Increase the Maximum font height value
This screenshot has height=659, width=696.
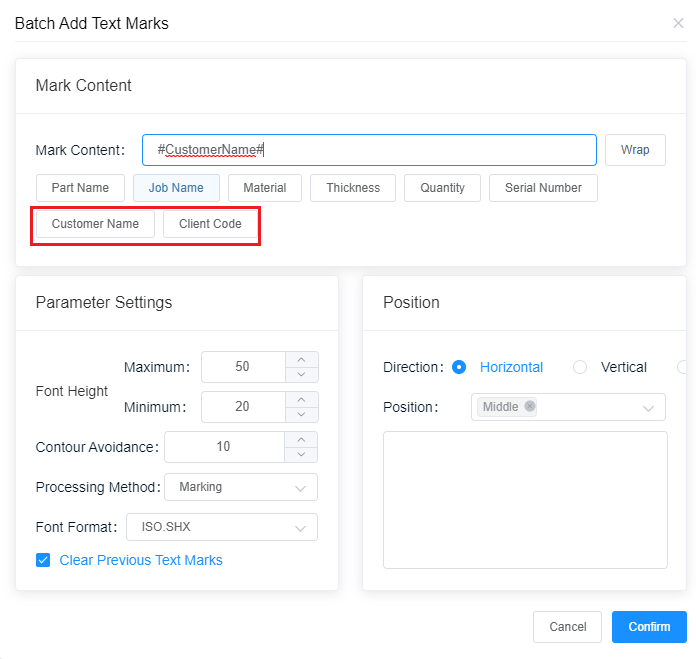(x=301, y=359)
